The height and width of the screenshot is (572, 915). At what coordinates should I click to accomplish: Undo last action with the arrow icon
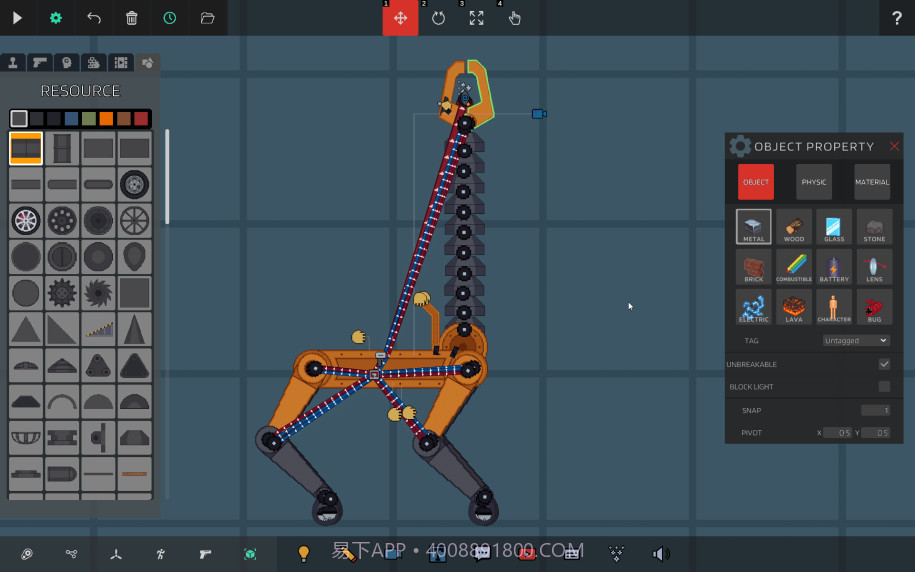pos(94,18)
